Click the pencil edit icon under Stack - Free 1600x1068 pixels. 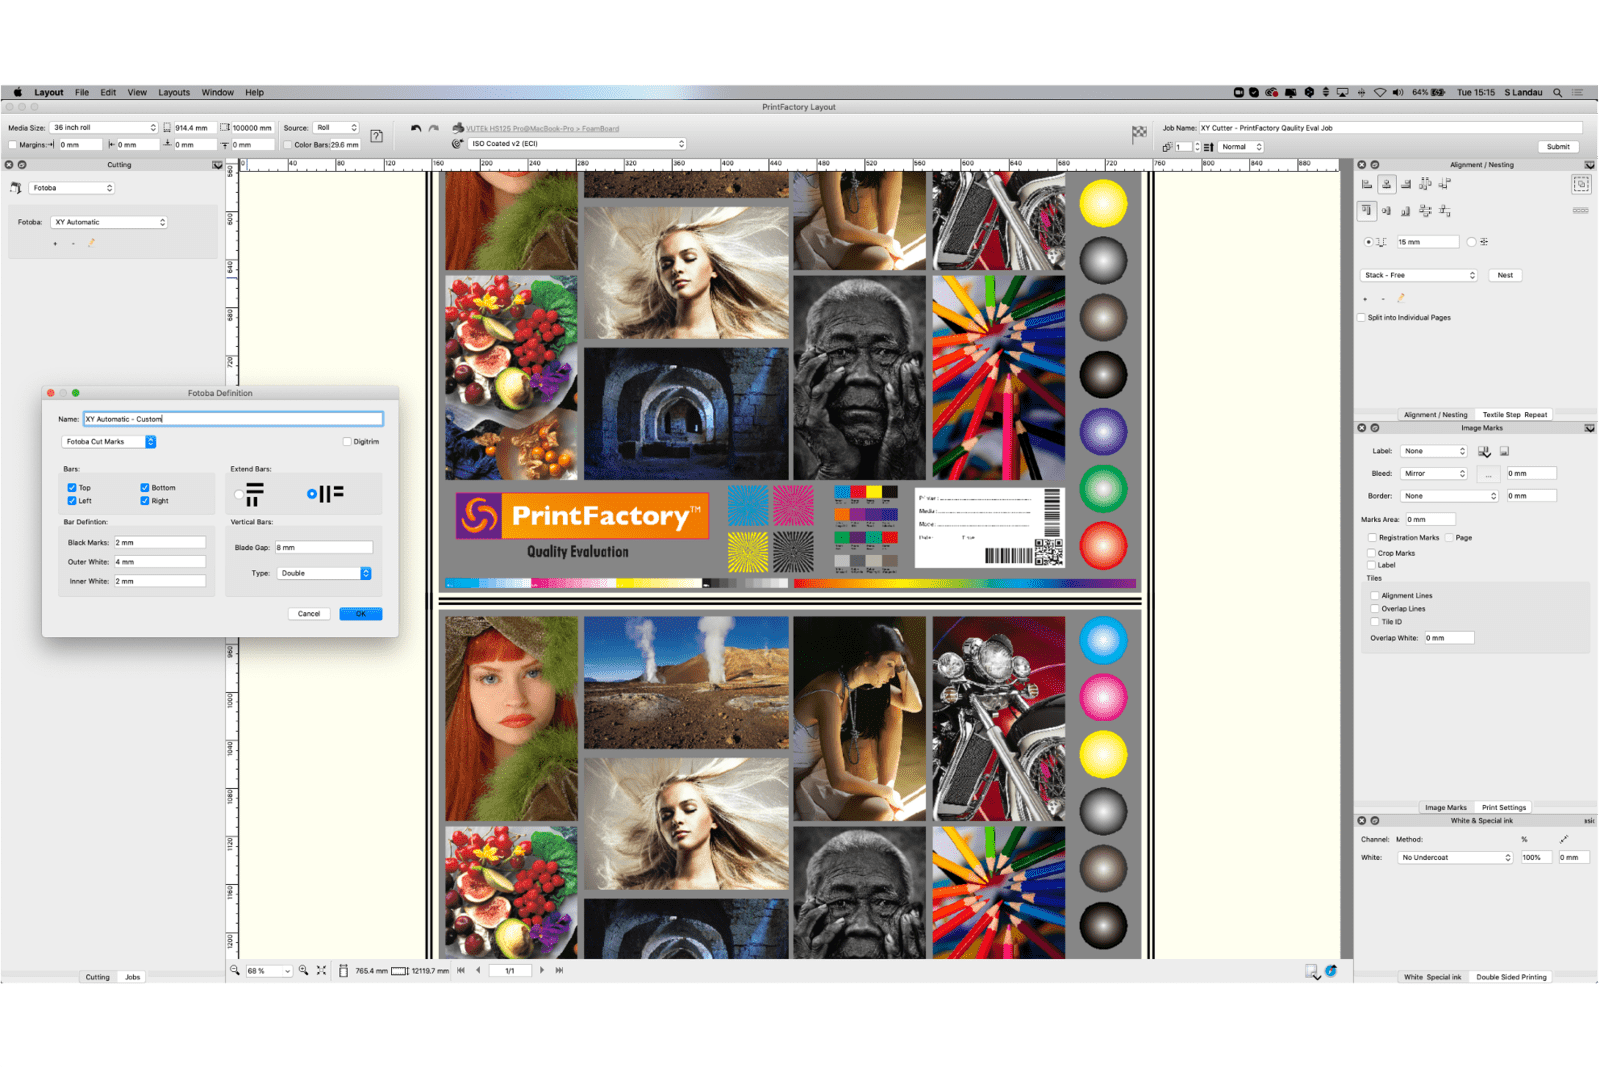[1401, 298]
